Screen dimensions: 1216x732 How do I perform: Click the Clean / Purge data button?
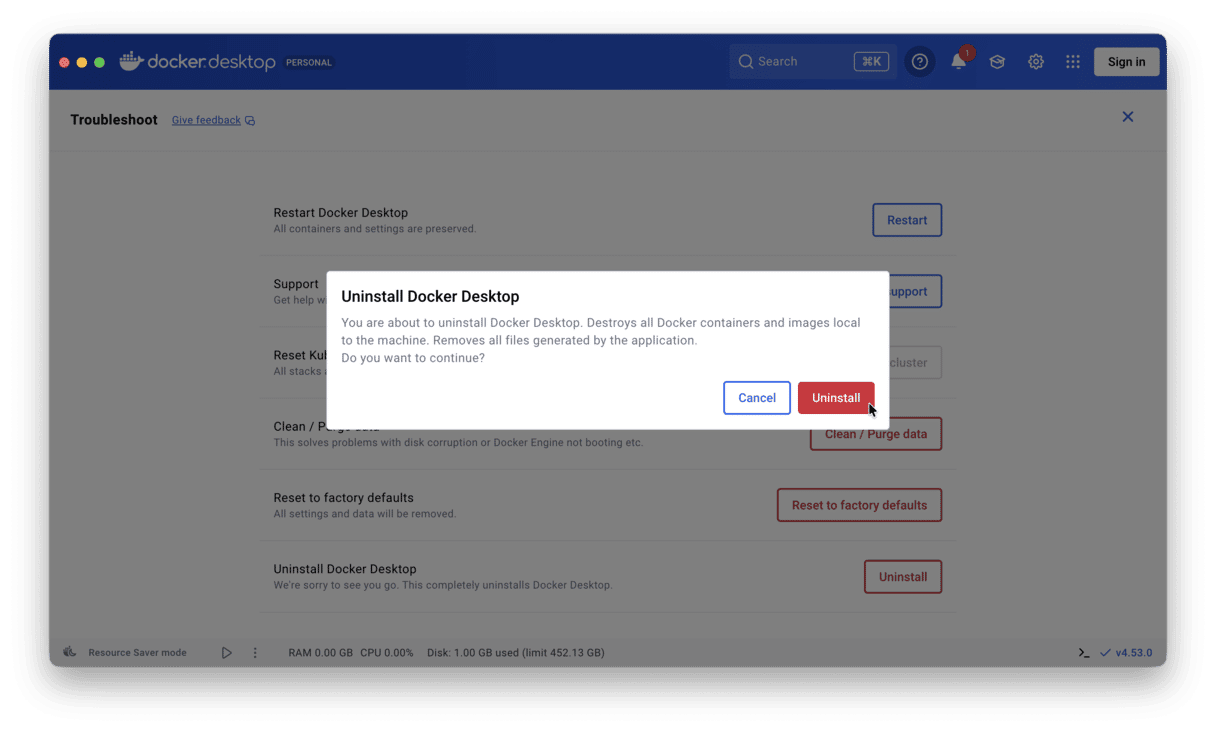tap(875, 433)
